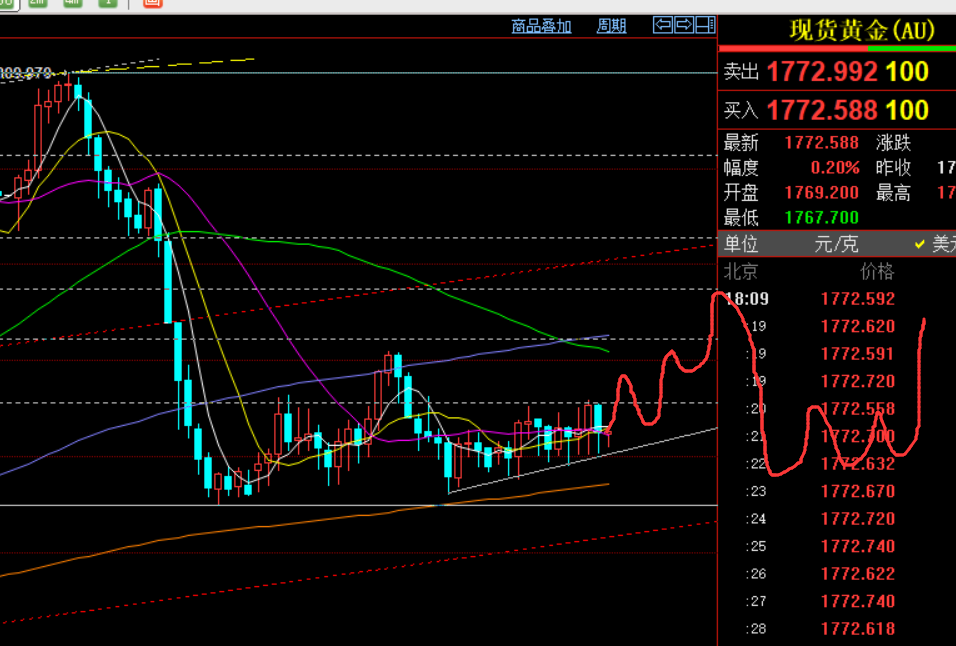This screenshot has height=646, width=956.
Task: Switch unit to 元/克
Action: point(836,244)
